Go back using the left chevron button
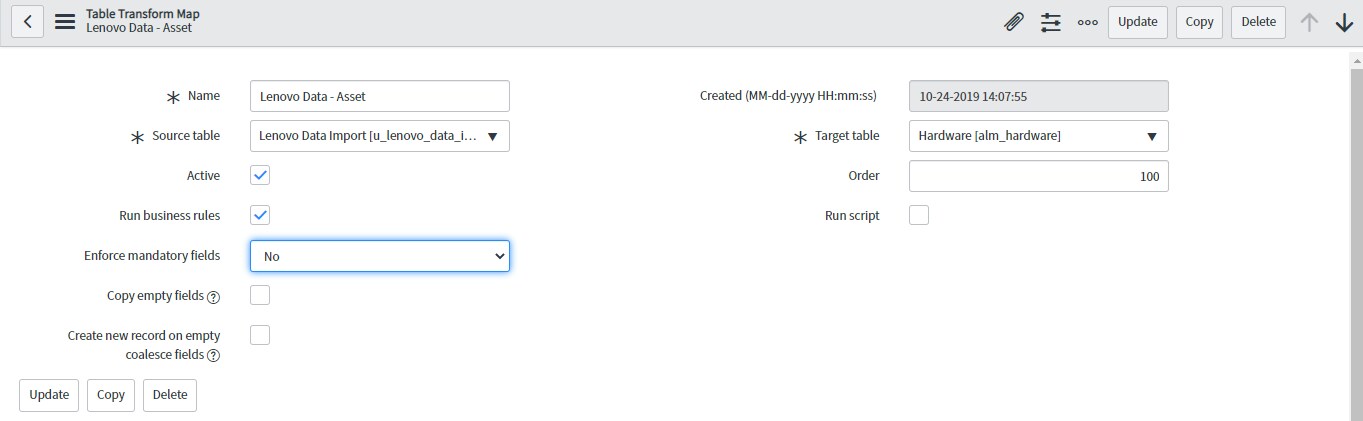This screenshot has height=421, width=1363. [27, 22]
